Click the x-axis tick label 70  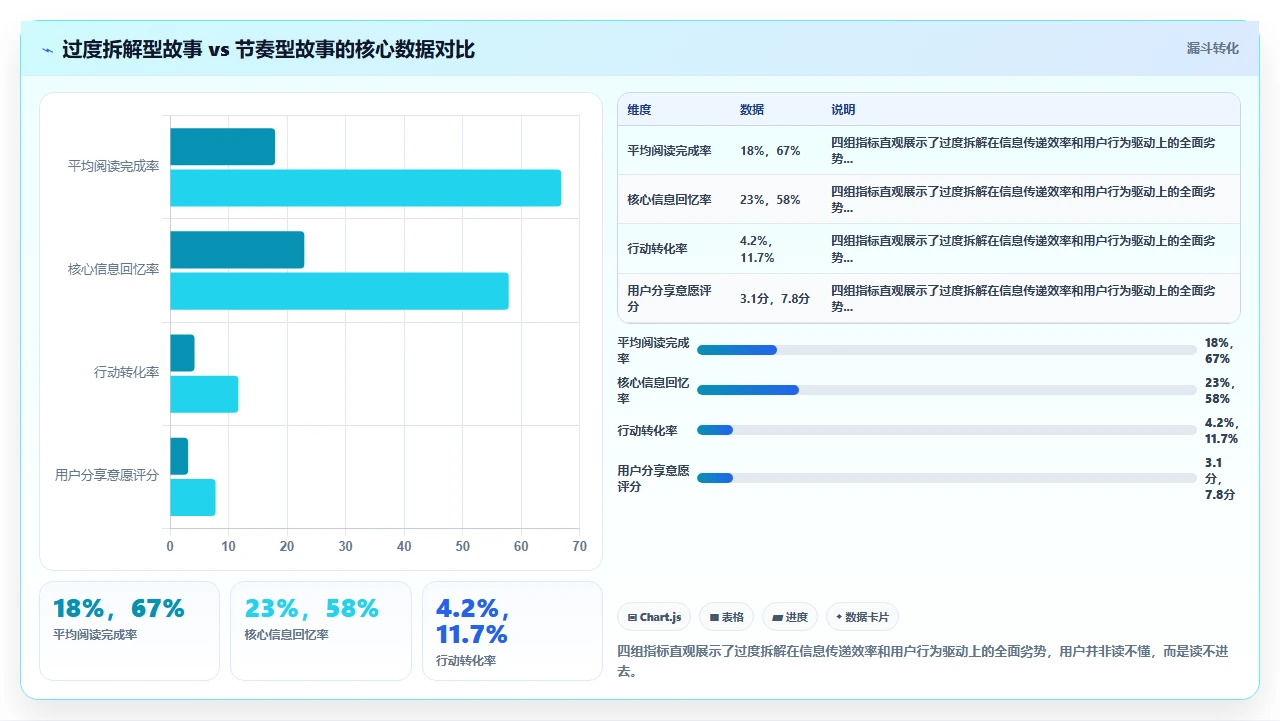[580, 547]
